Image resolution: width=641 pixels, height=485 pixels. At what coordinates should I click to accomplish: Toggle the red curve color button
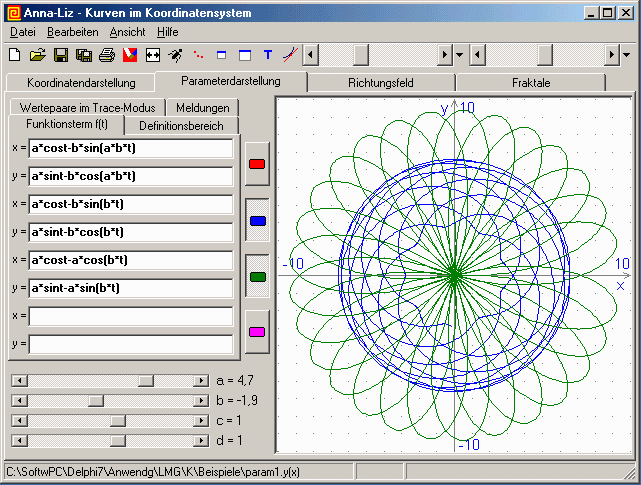click(257, 165)
